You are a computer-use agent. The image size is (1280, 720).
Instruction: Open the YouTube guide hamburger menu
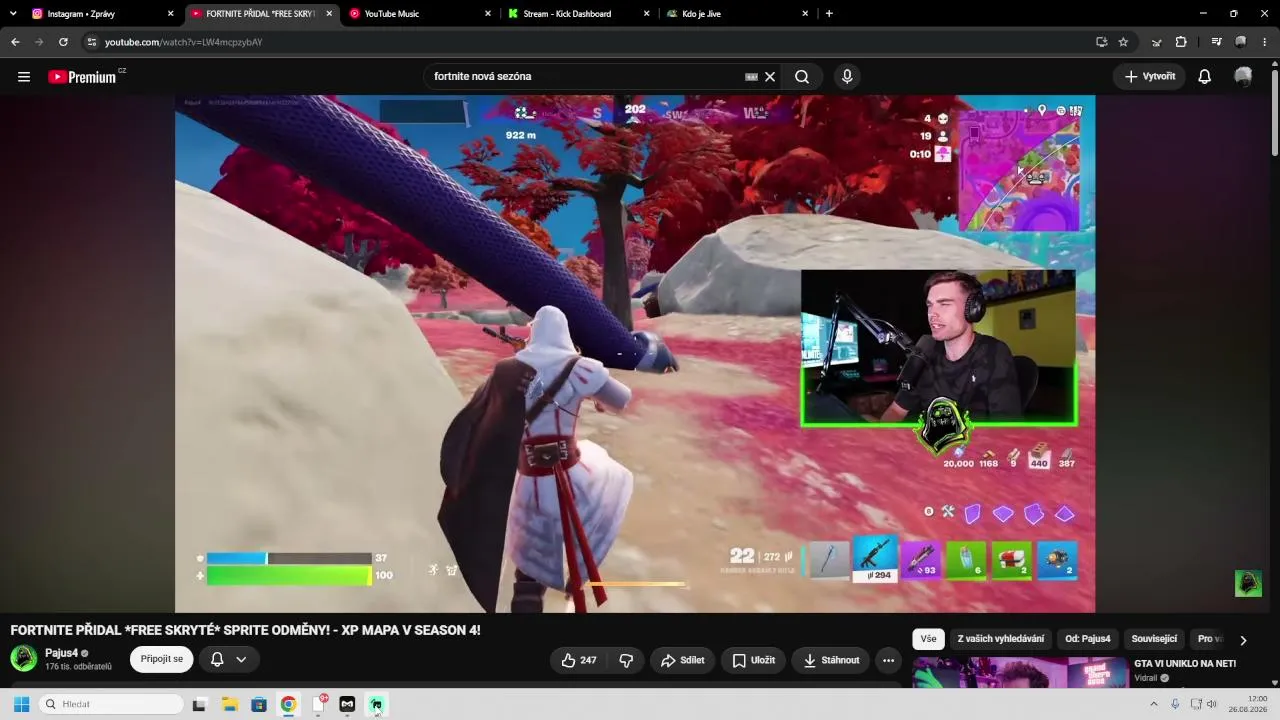pyautogui.click(x=24, y=77)
